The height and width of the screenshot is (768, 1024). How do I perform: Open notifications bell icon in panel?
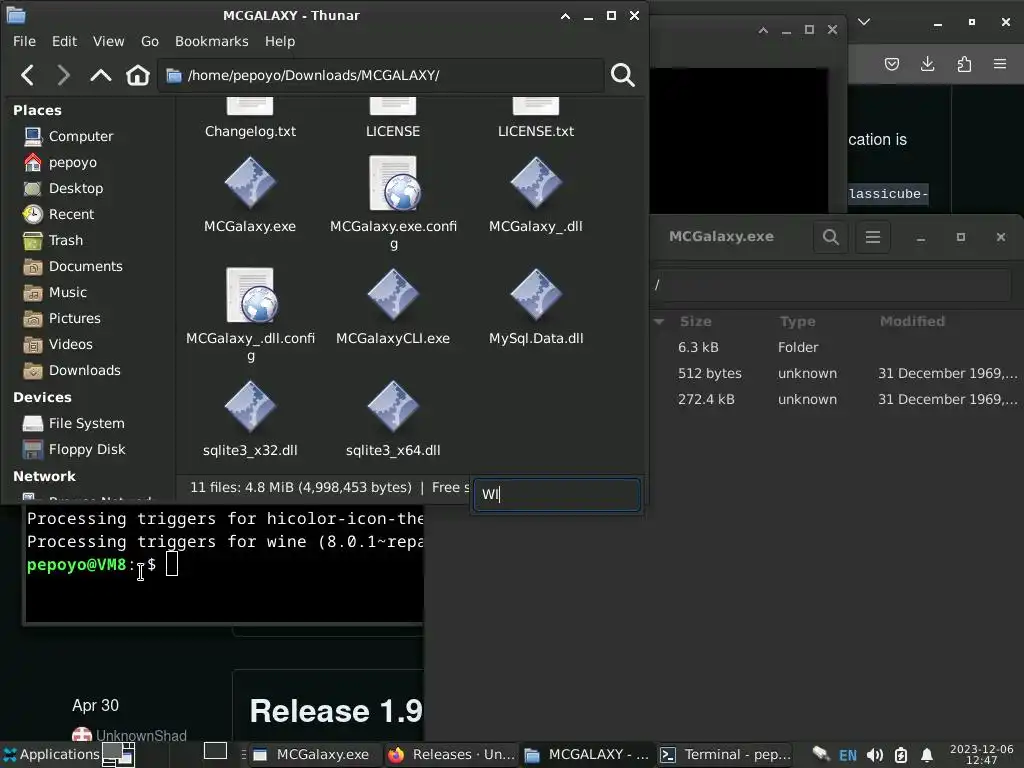click(927, 756)
